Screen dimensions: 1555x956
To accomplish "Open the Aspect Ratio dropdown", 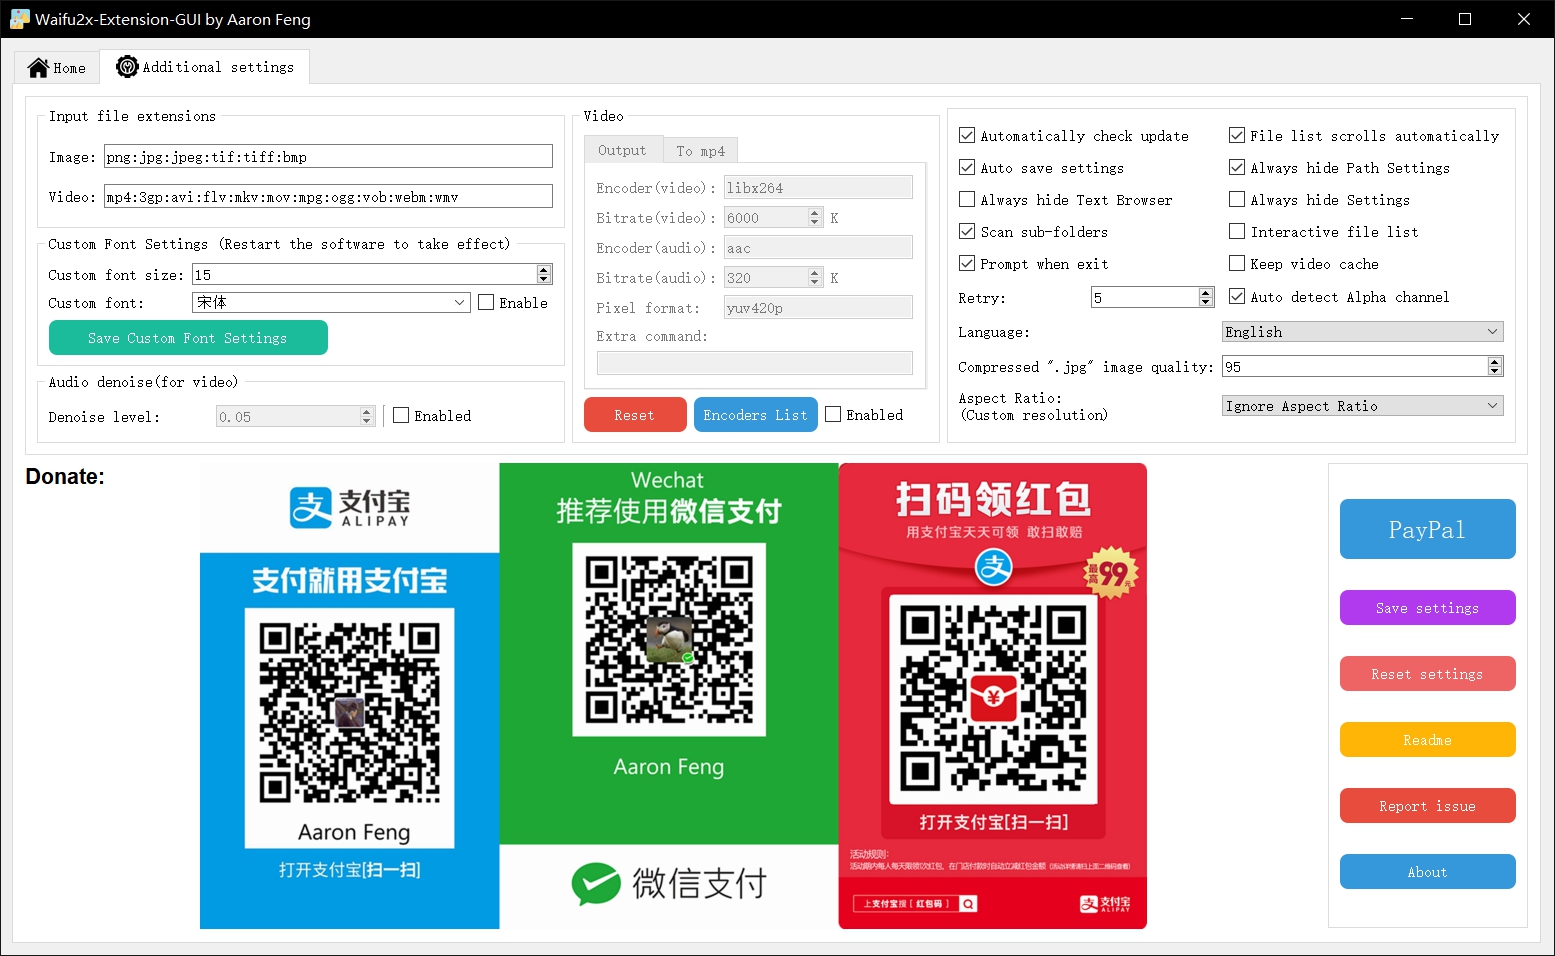I will coord(1362,405).
